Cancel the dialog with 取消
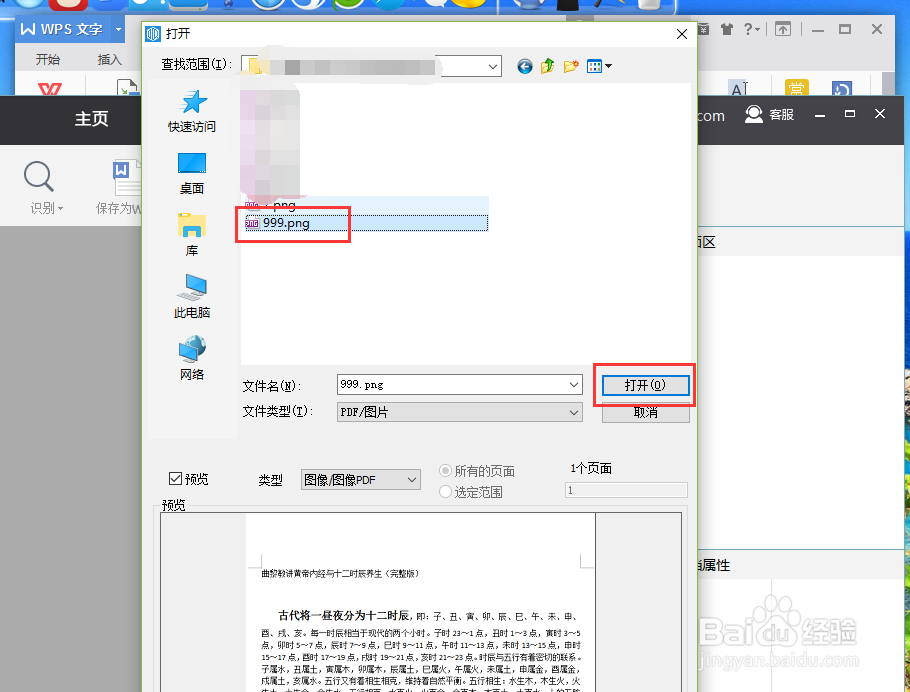 pyautogui.click(x=645, y=412)
